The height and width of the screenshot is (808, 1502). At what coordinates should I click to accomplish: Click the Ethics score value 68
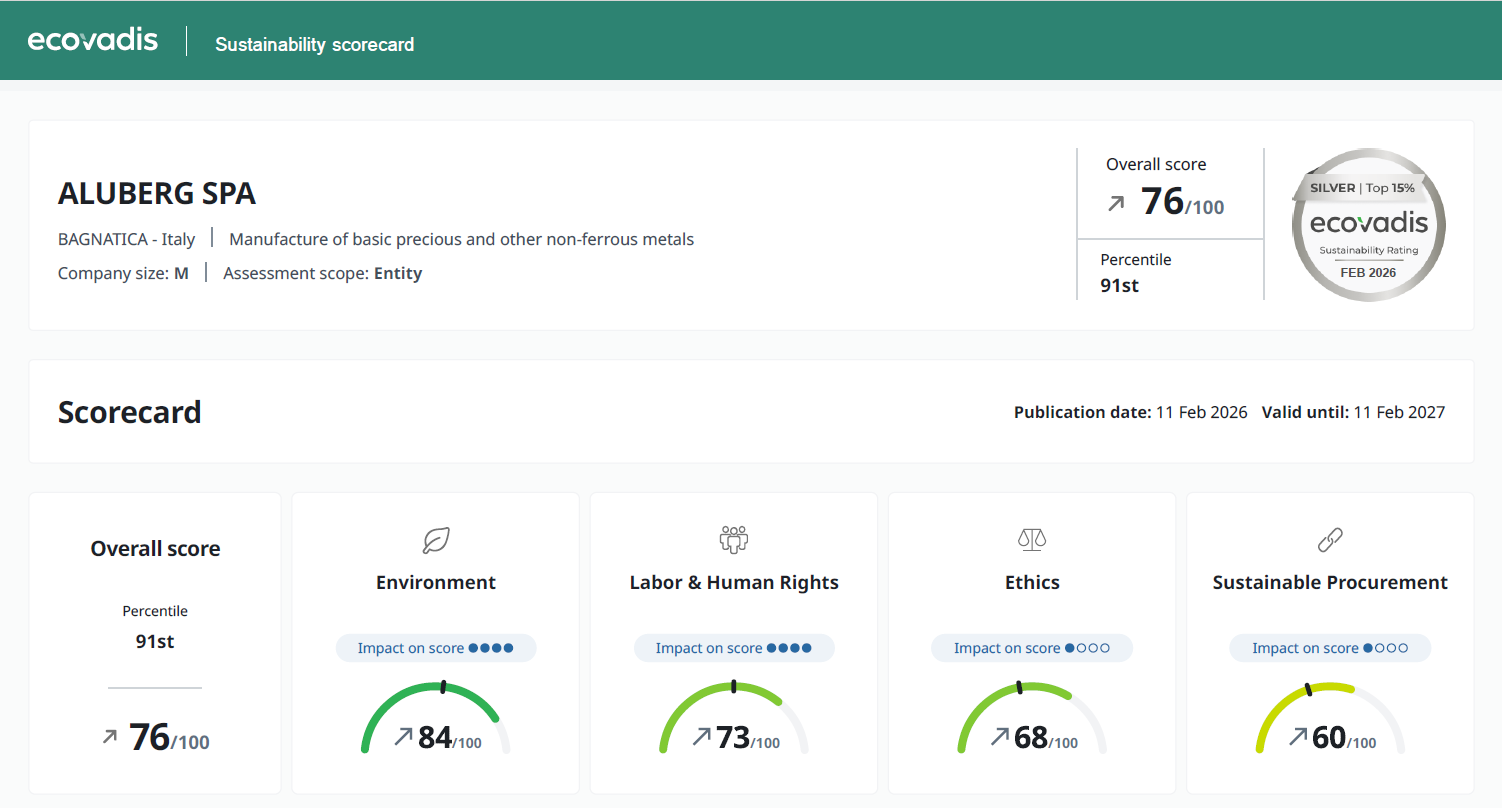[x=1031, y=738]
